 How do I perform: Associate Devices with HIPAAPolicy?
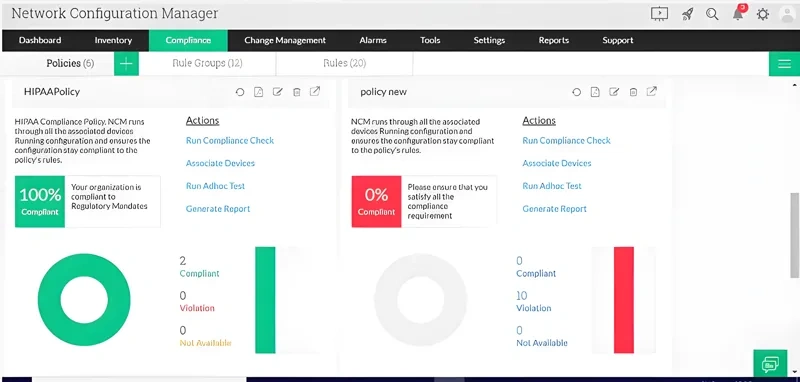220,163
